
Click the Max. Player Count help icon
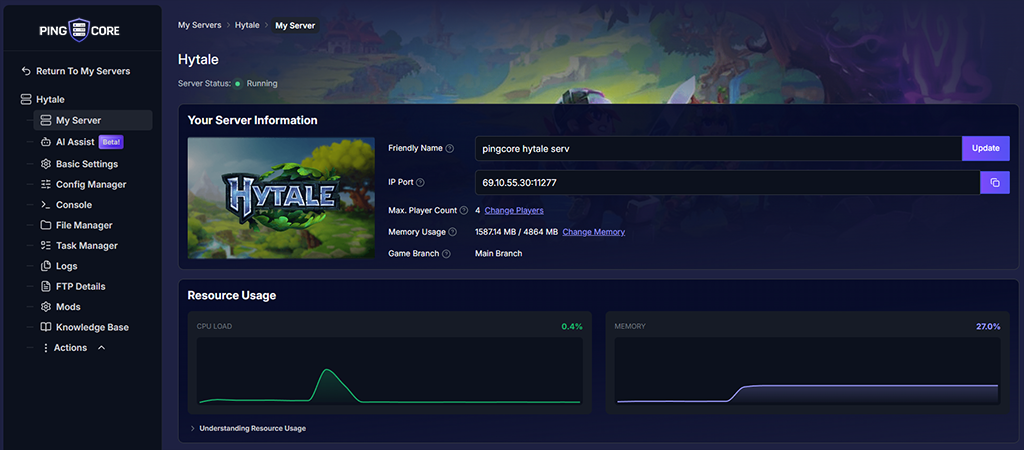coord(464,210)
